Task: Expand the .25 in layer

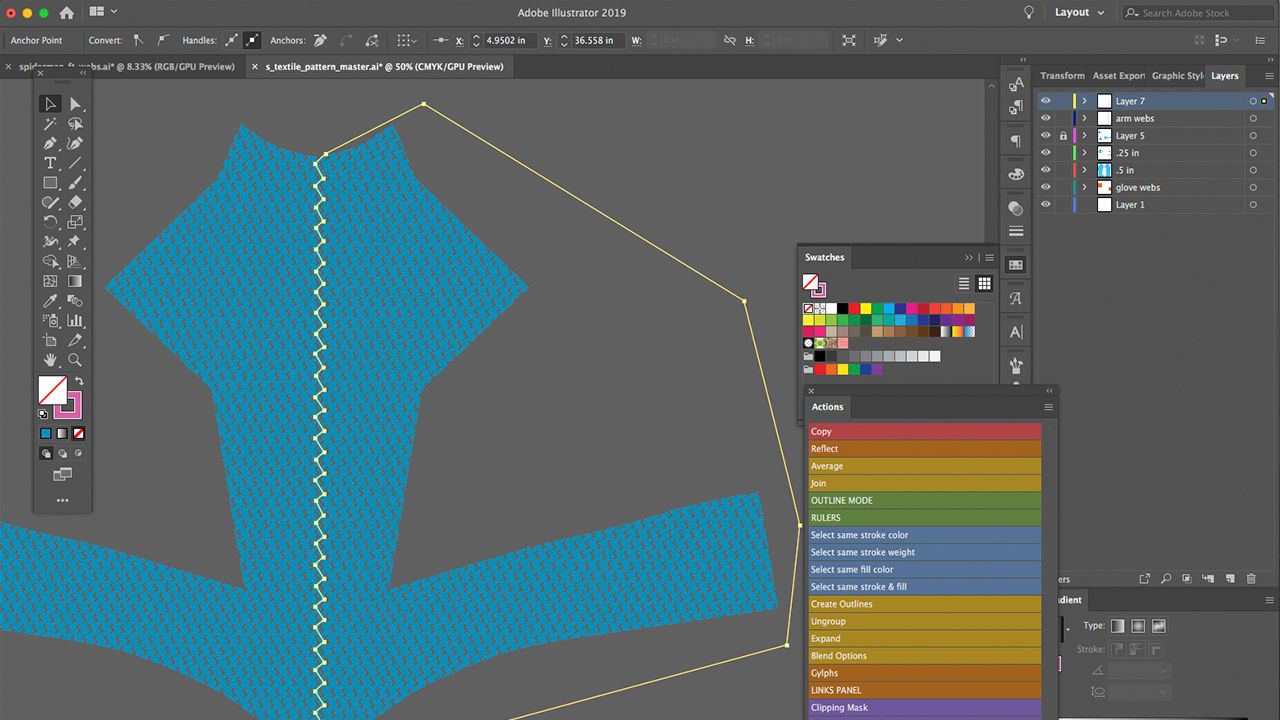Action: coord(1085,153)
